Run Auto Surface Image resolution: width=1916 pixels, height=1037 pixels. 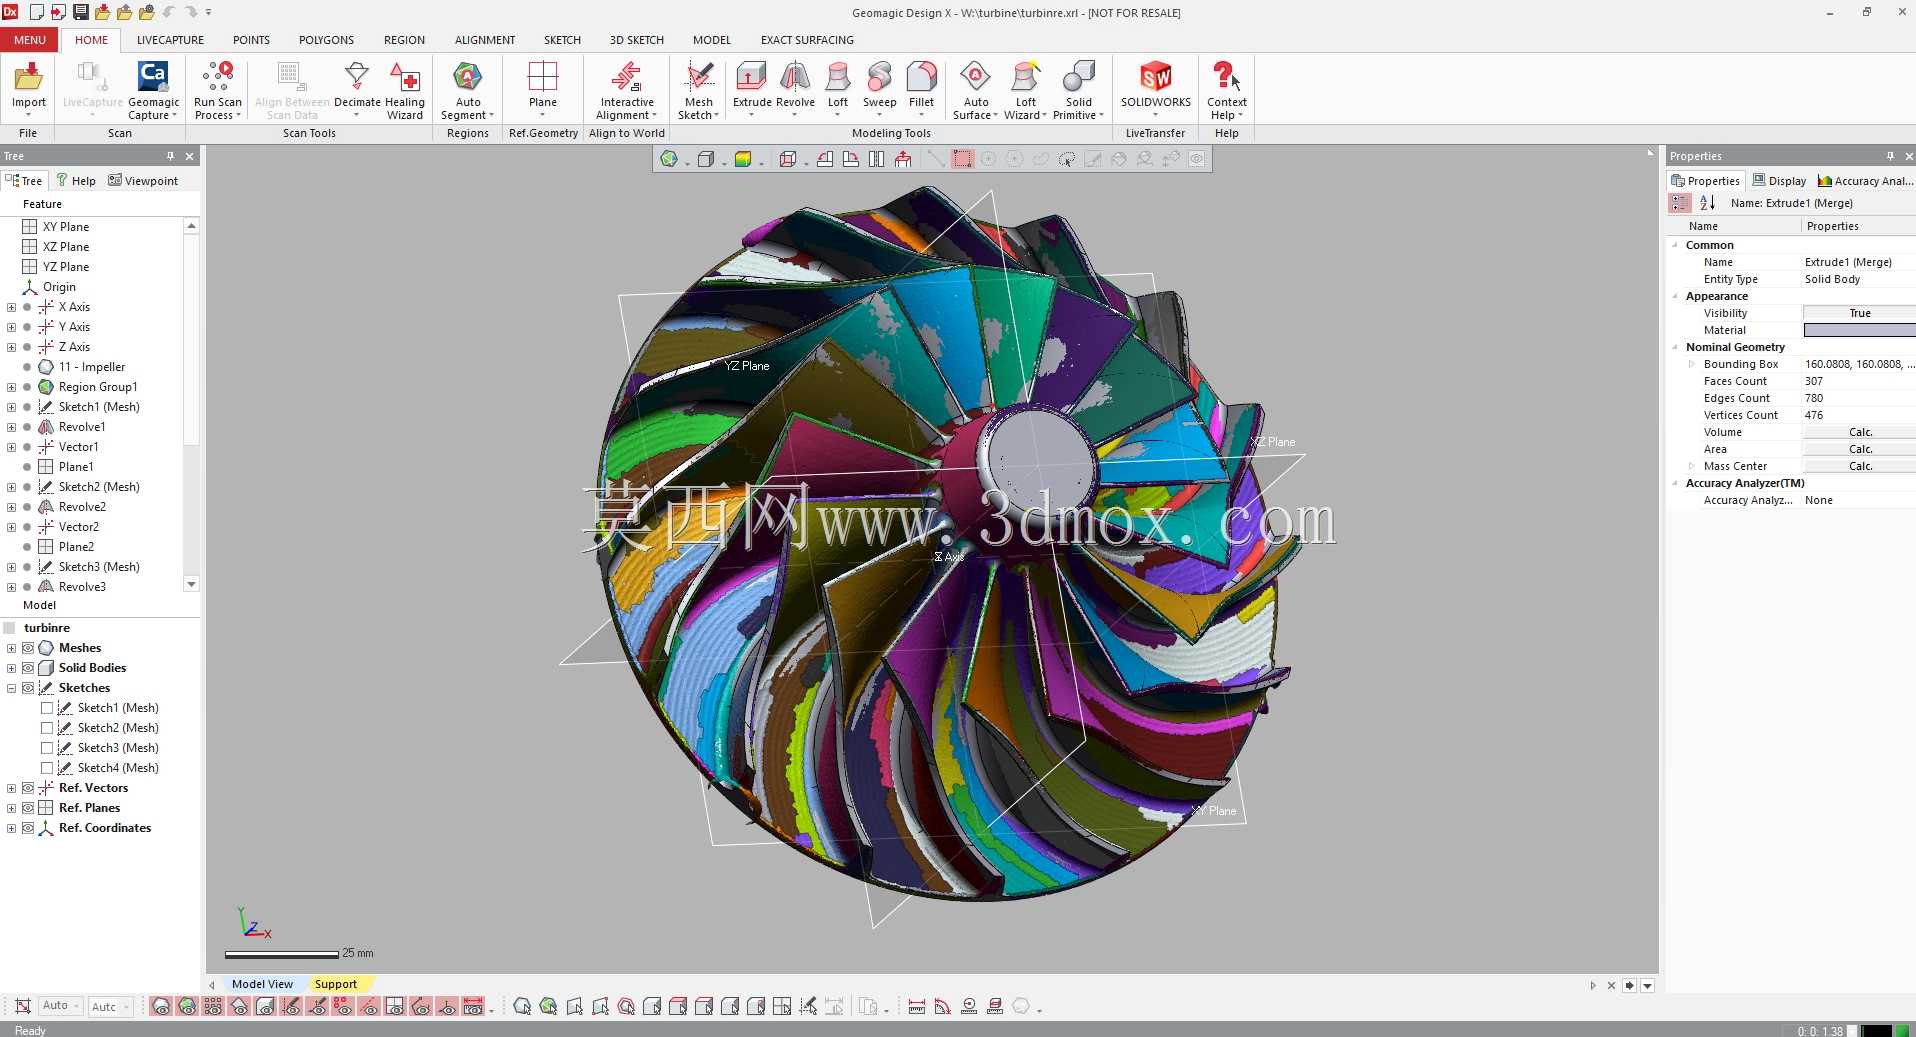975,89
